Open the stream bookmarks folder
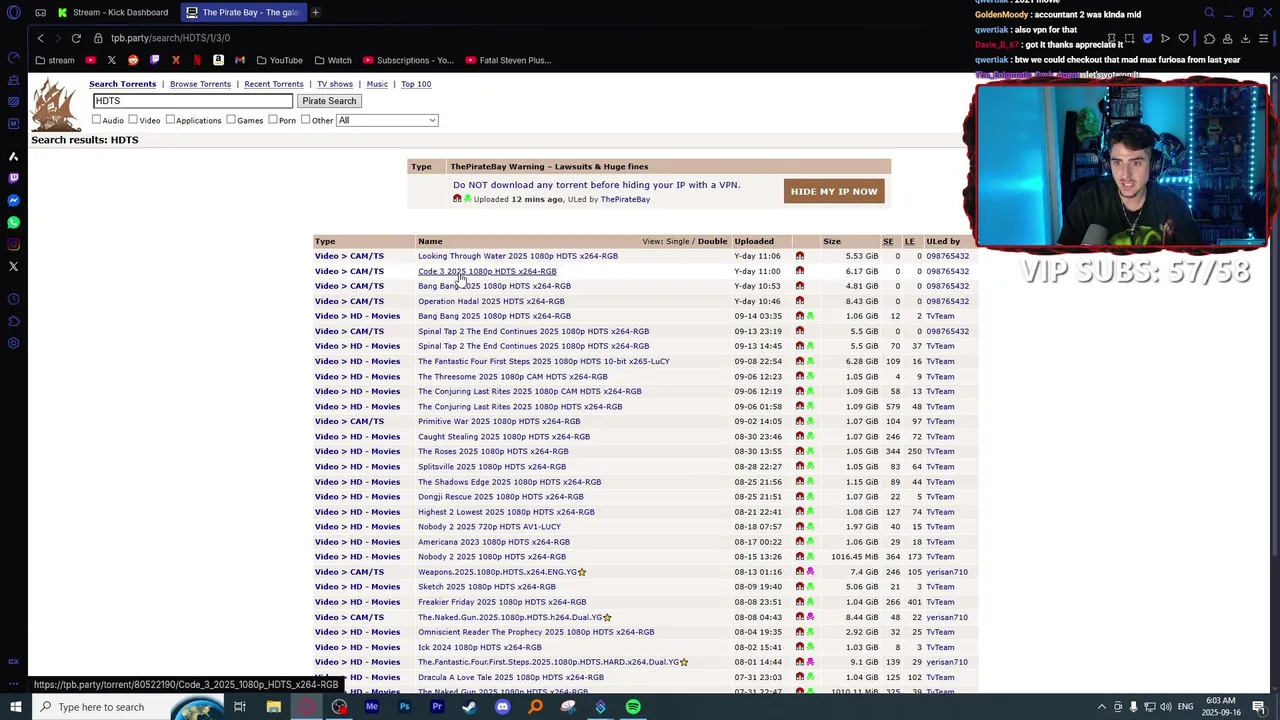The image size is (1280, 720). (54, 60)
